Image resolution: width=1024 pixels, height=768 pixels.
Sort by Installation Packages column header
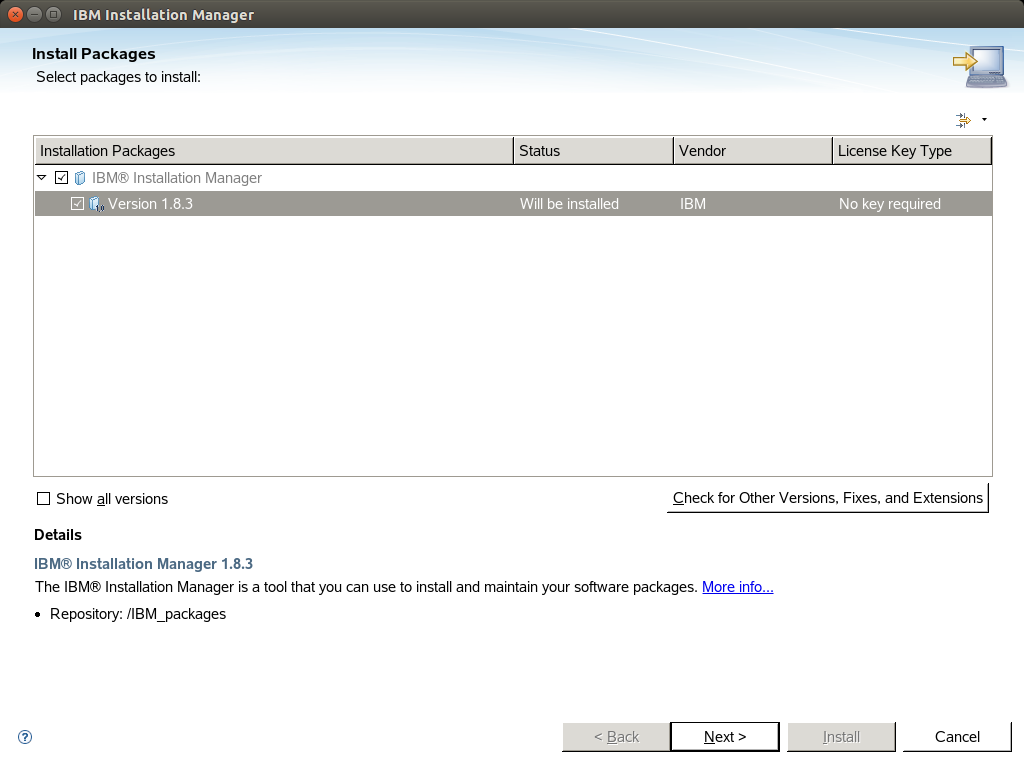274,151
